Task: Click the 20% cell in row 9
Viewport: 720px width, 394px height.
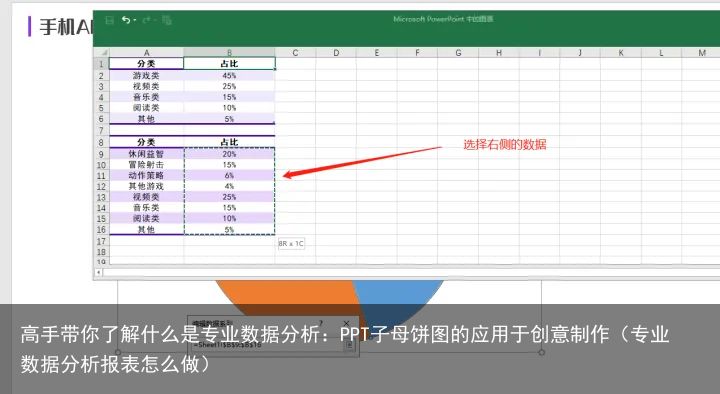Action: tap(229, 154)
